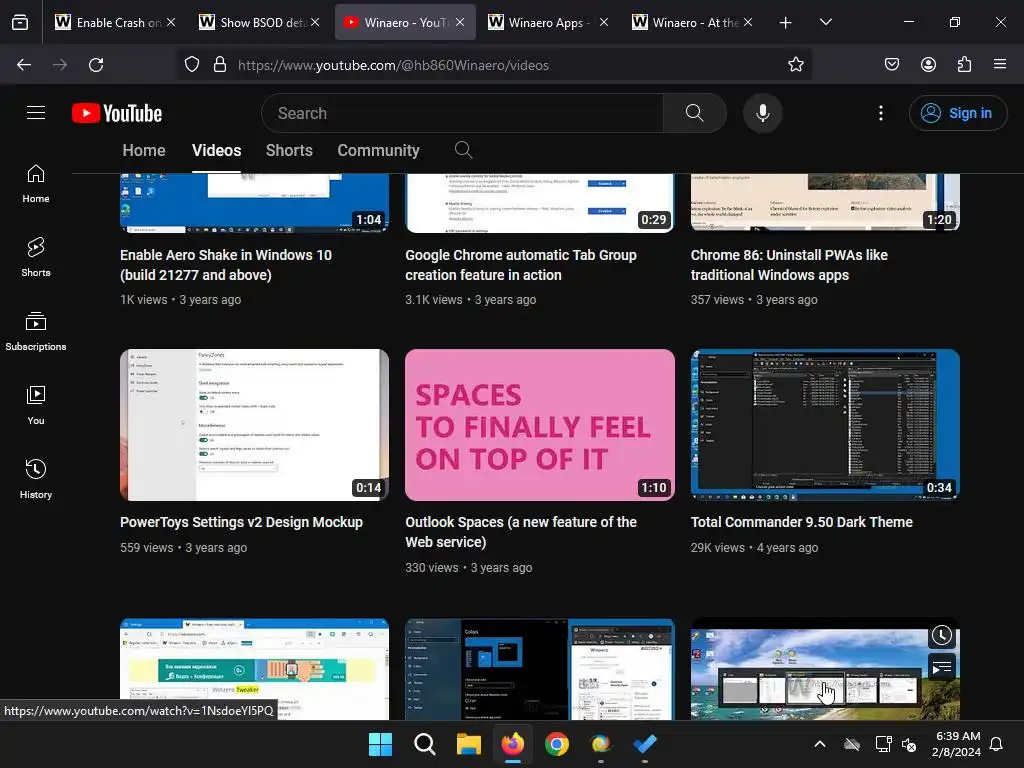Go back with the browser back arrow

(x=24, y=65)
